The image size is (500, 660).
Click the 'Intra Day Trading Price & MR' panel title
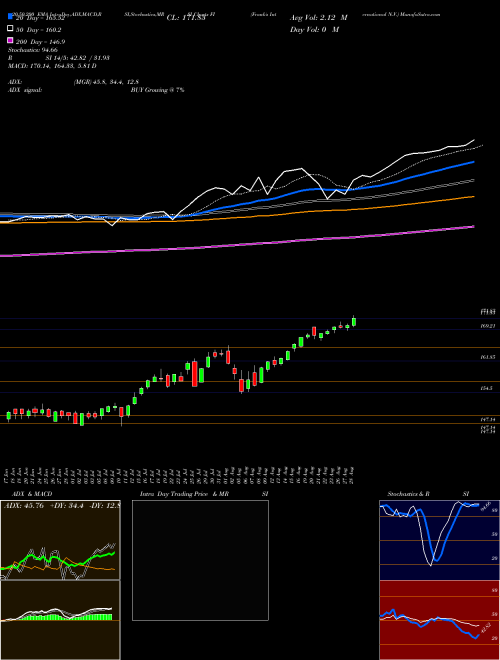pos(184,494)
